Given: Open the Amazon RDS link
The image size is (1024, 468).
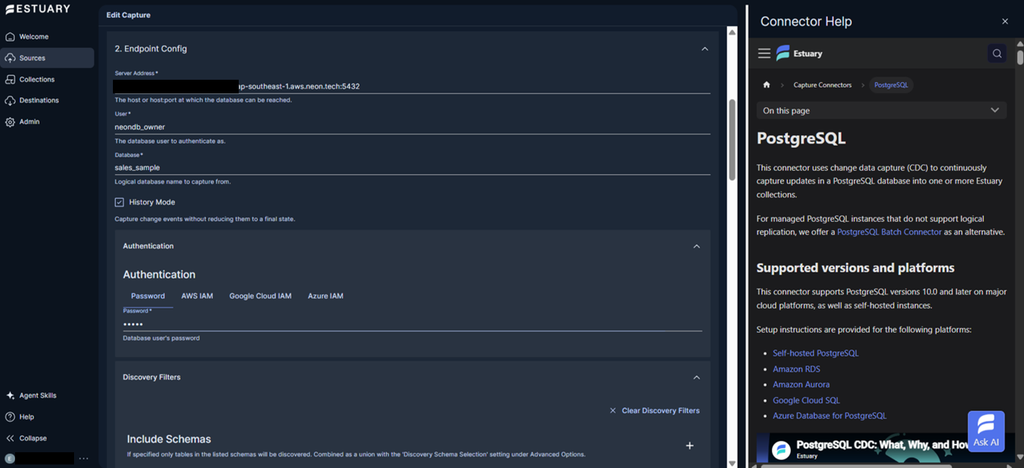Looking at the screenshot, I should 796,369.
